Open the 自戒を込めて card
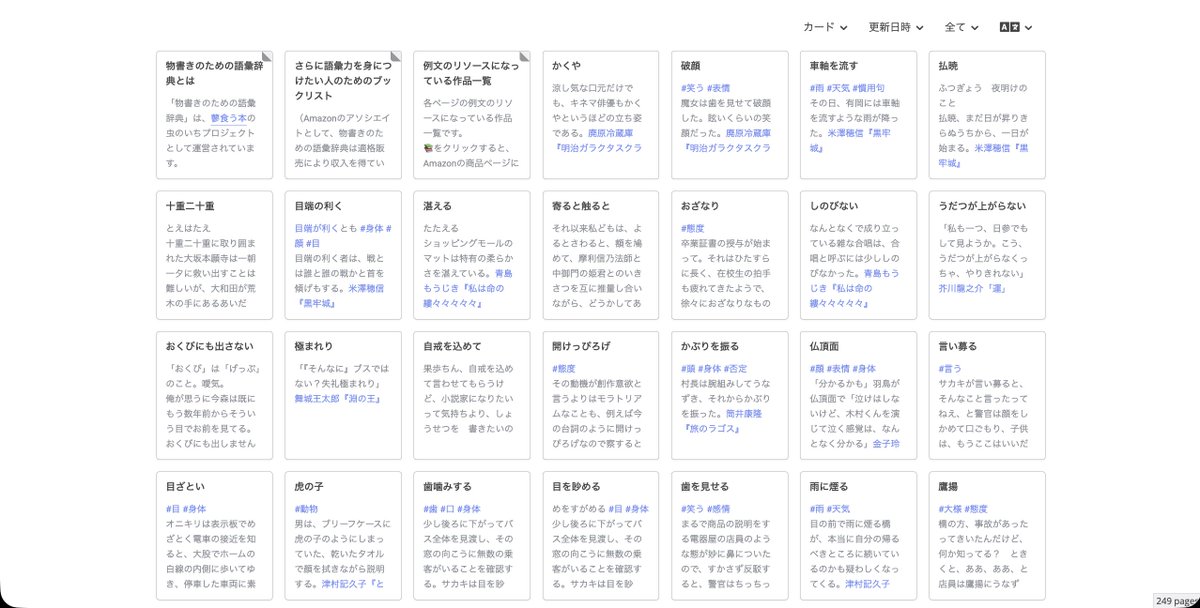The image size is (1200, 608). tap(471, 394)
